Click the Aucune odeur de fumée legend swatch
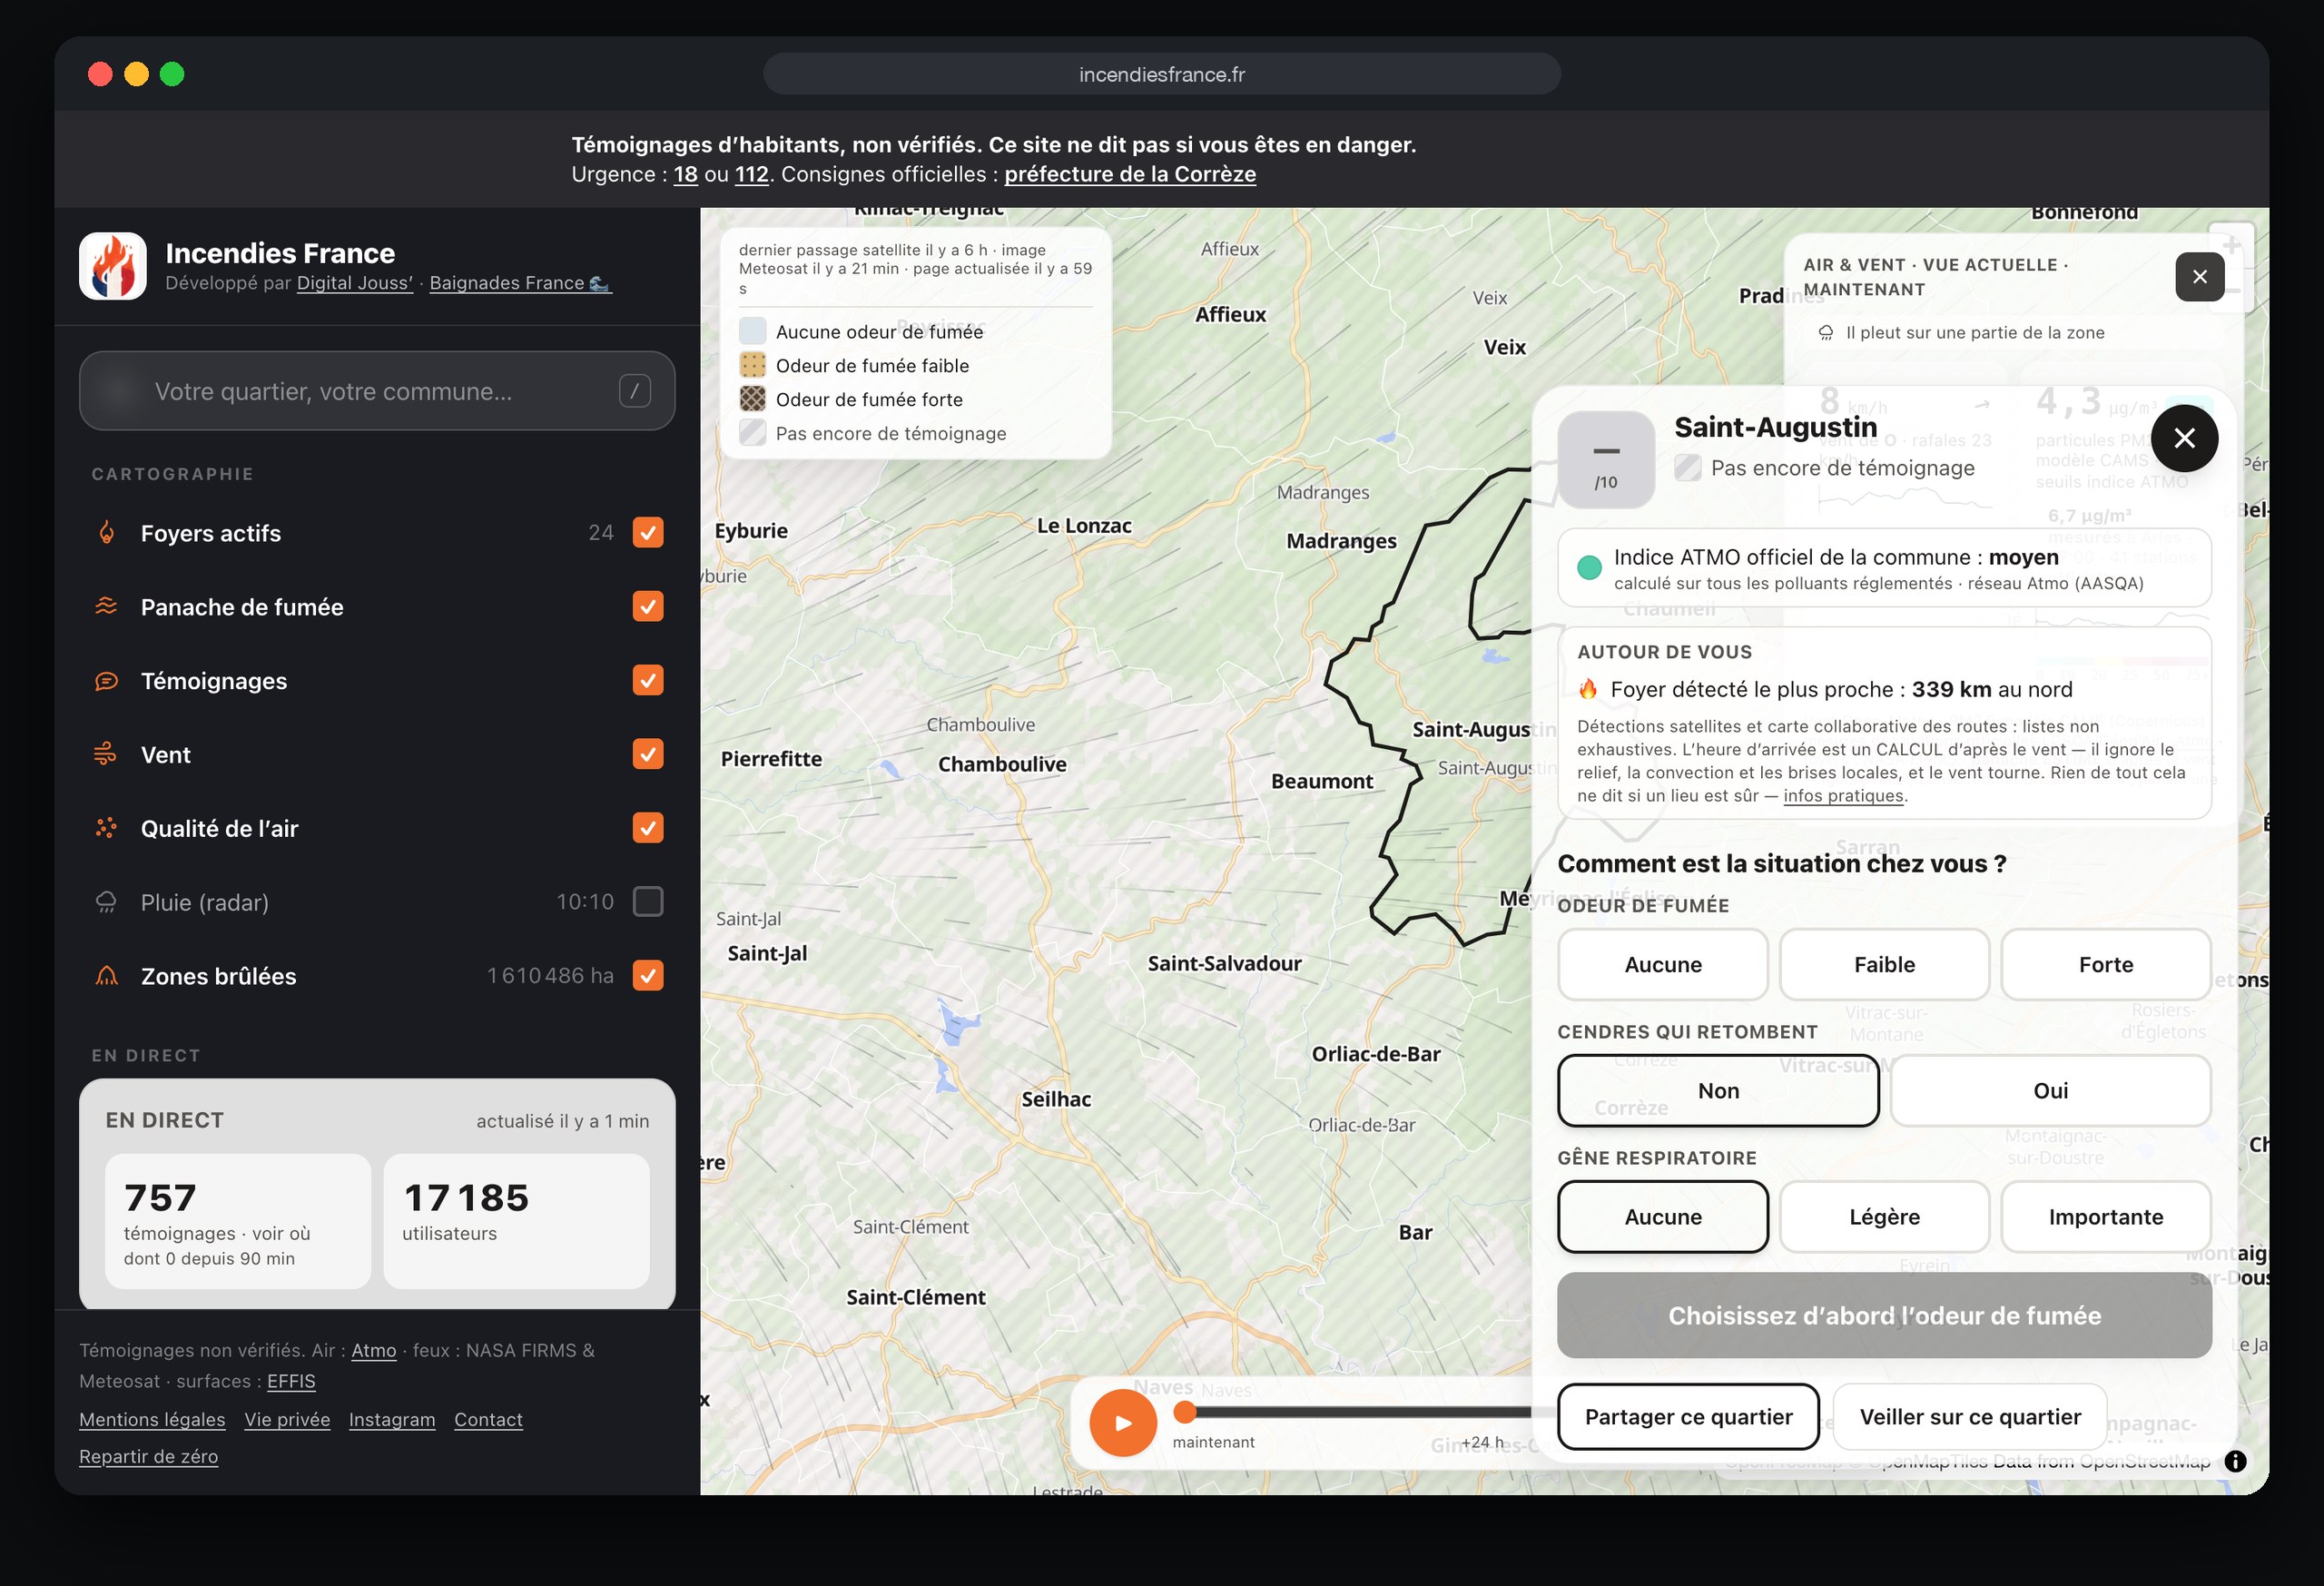This screenshot has width=2324, height=1586. pos(752,332)
